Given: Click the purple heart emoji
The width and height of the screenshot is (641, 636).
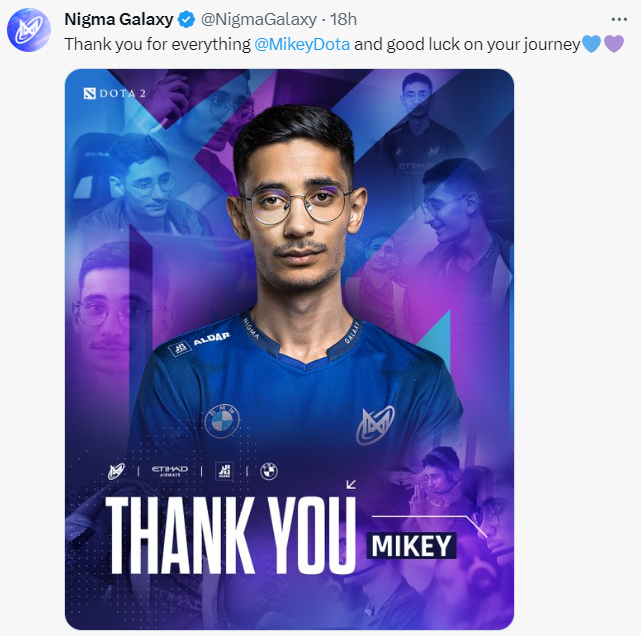Looking at the screenshot, I should tap(614, 44).
